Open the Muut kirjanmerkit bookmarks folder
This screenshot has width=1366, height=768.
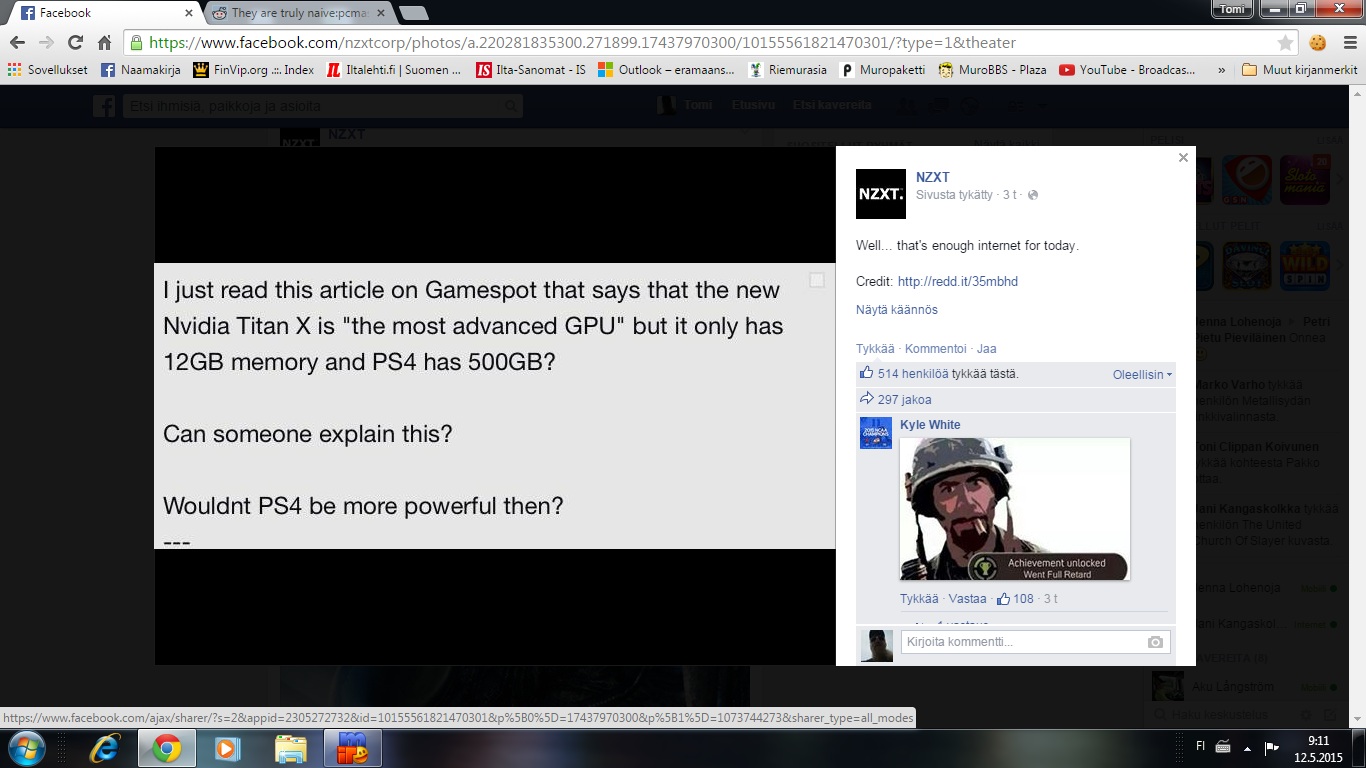click(x=1300, y=70)
